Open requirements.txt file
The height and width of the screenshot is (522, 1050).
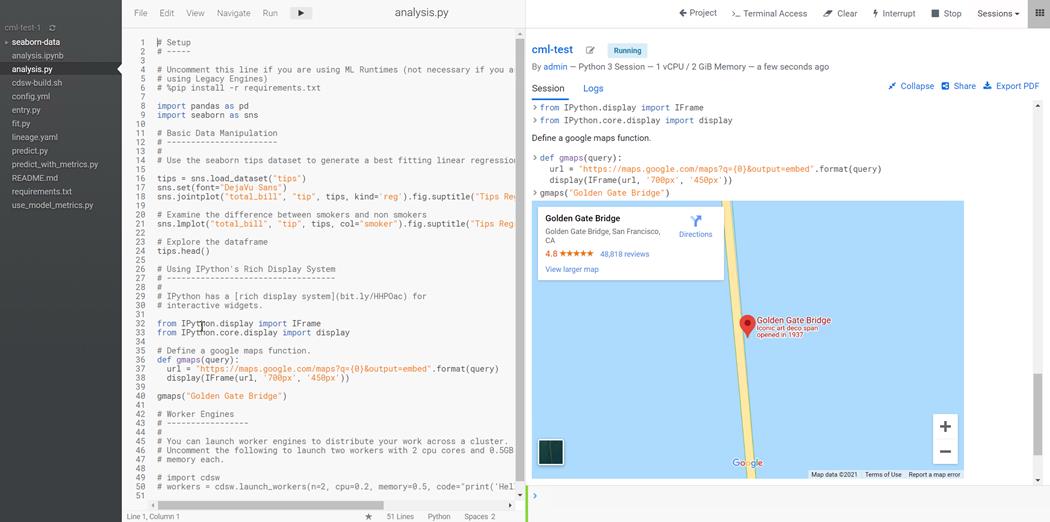coord(42,191)
